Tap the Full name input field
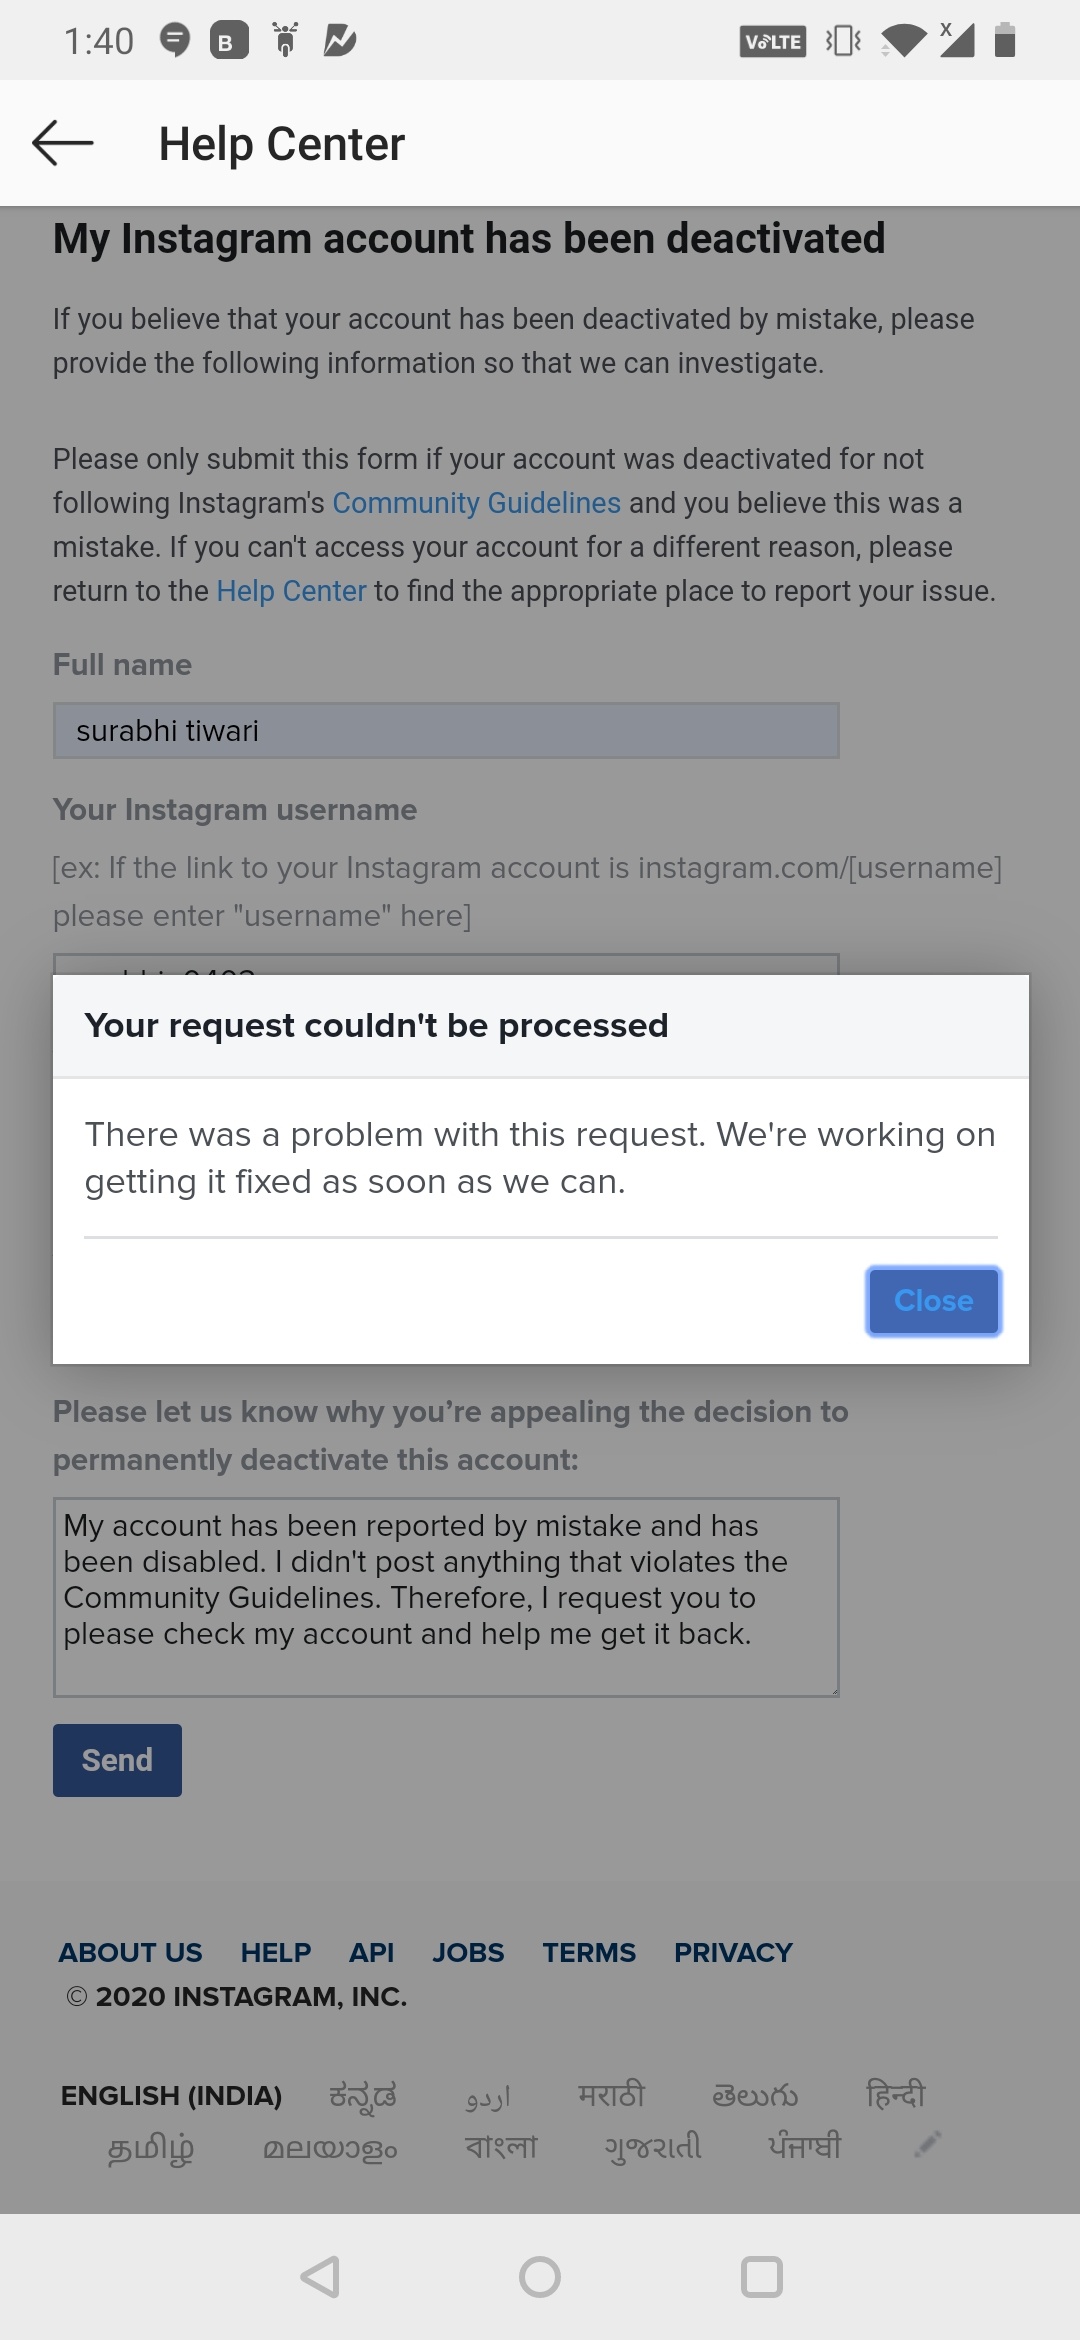Viewport: 1080px width, 2340px height. (446, 731)
